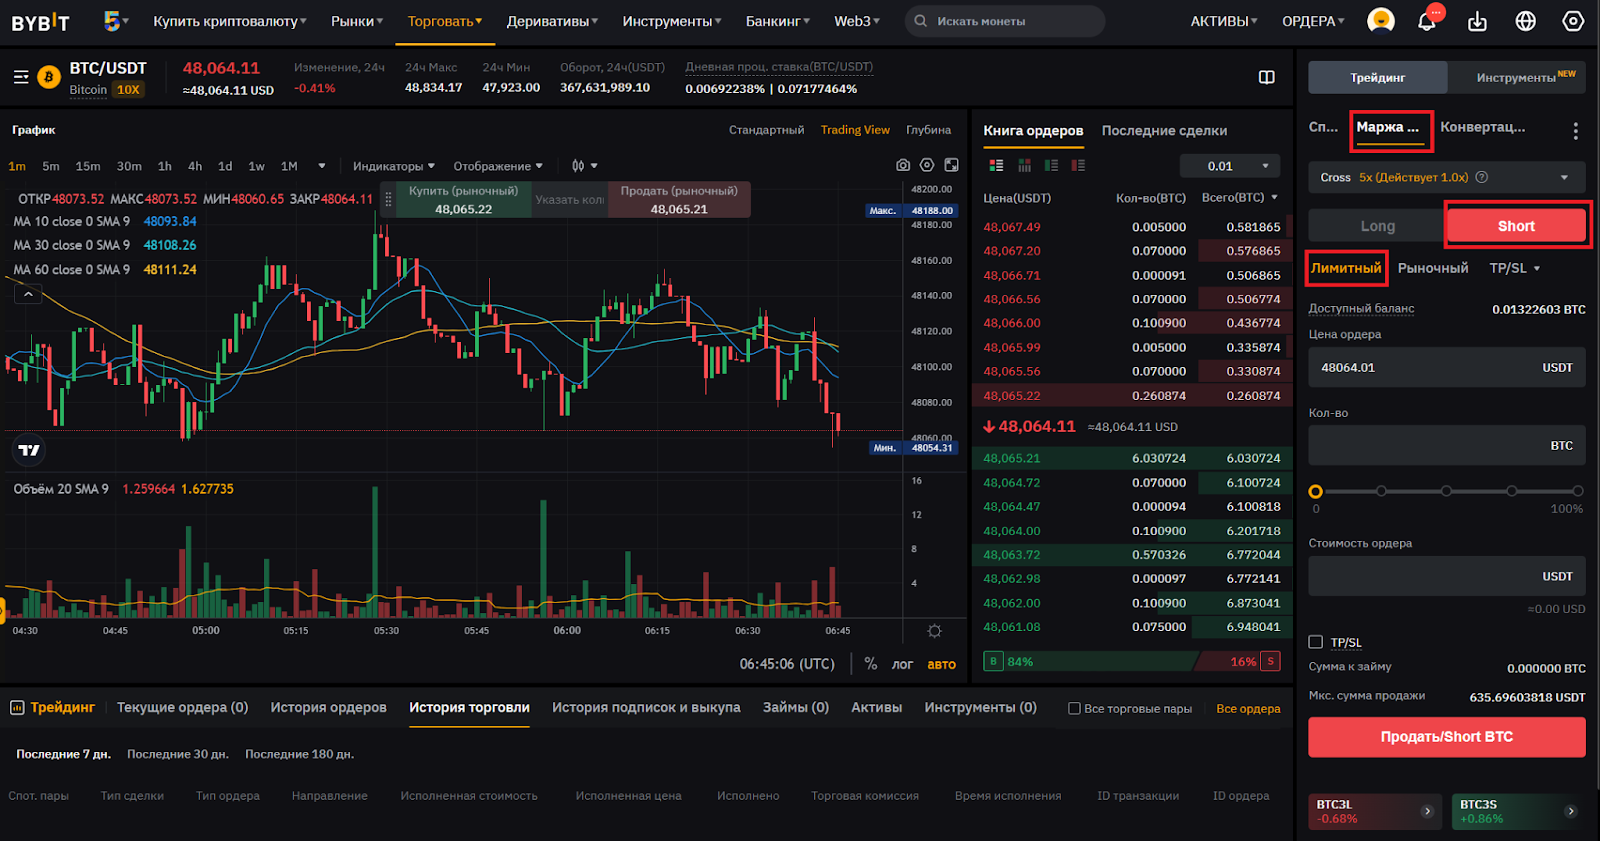Image resolution: width=1600 pixels, height=841 pixels.
Task: Open the Derivatives menu
Action: click(552, 21)
